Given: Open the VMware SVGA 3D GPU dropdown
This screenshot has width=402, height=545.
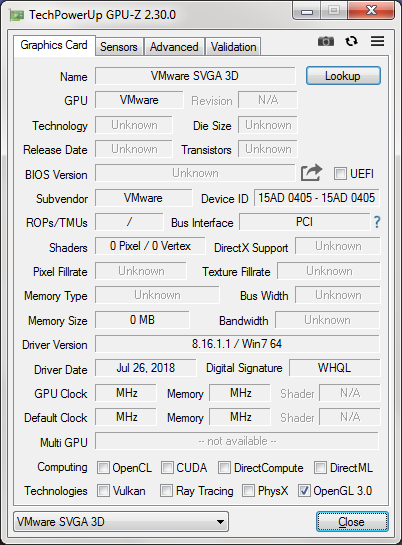Looking at the screenshot, I should (x=121, y=522).
